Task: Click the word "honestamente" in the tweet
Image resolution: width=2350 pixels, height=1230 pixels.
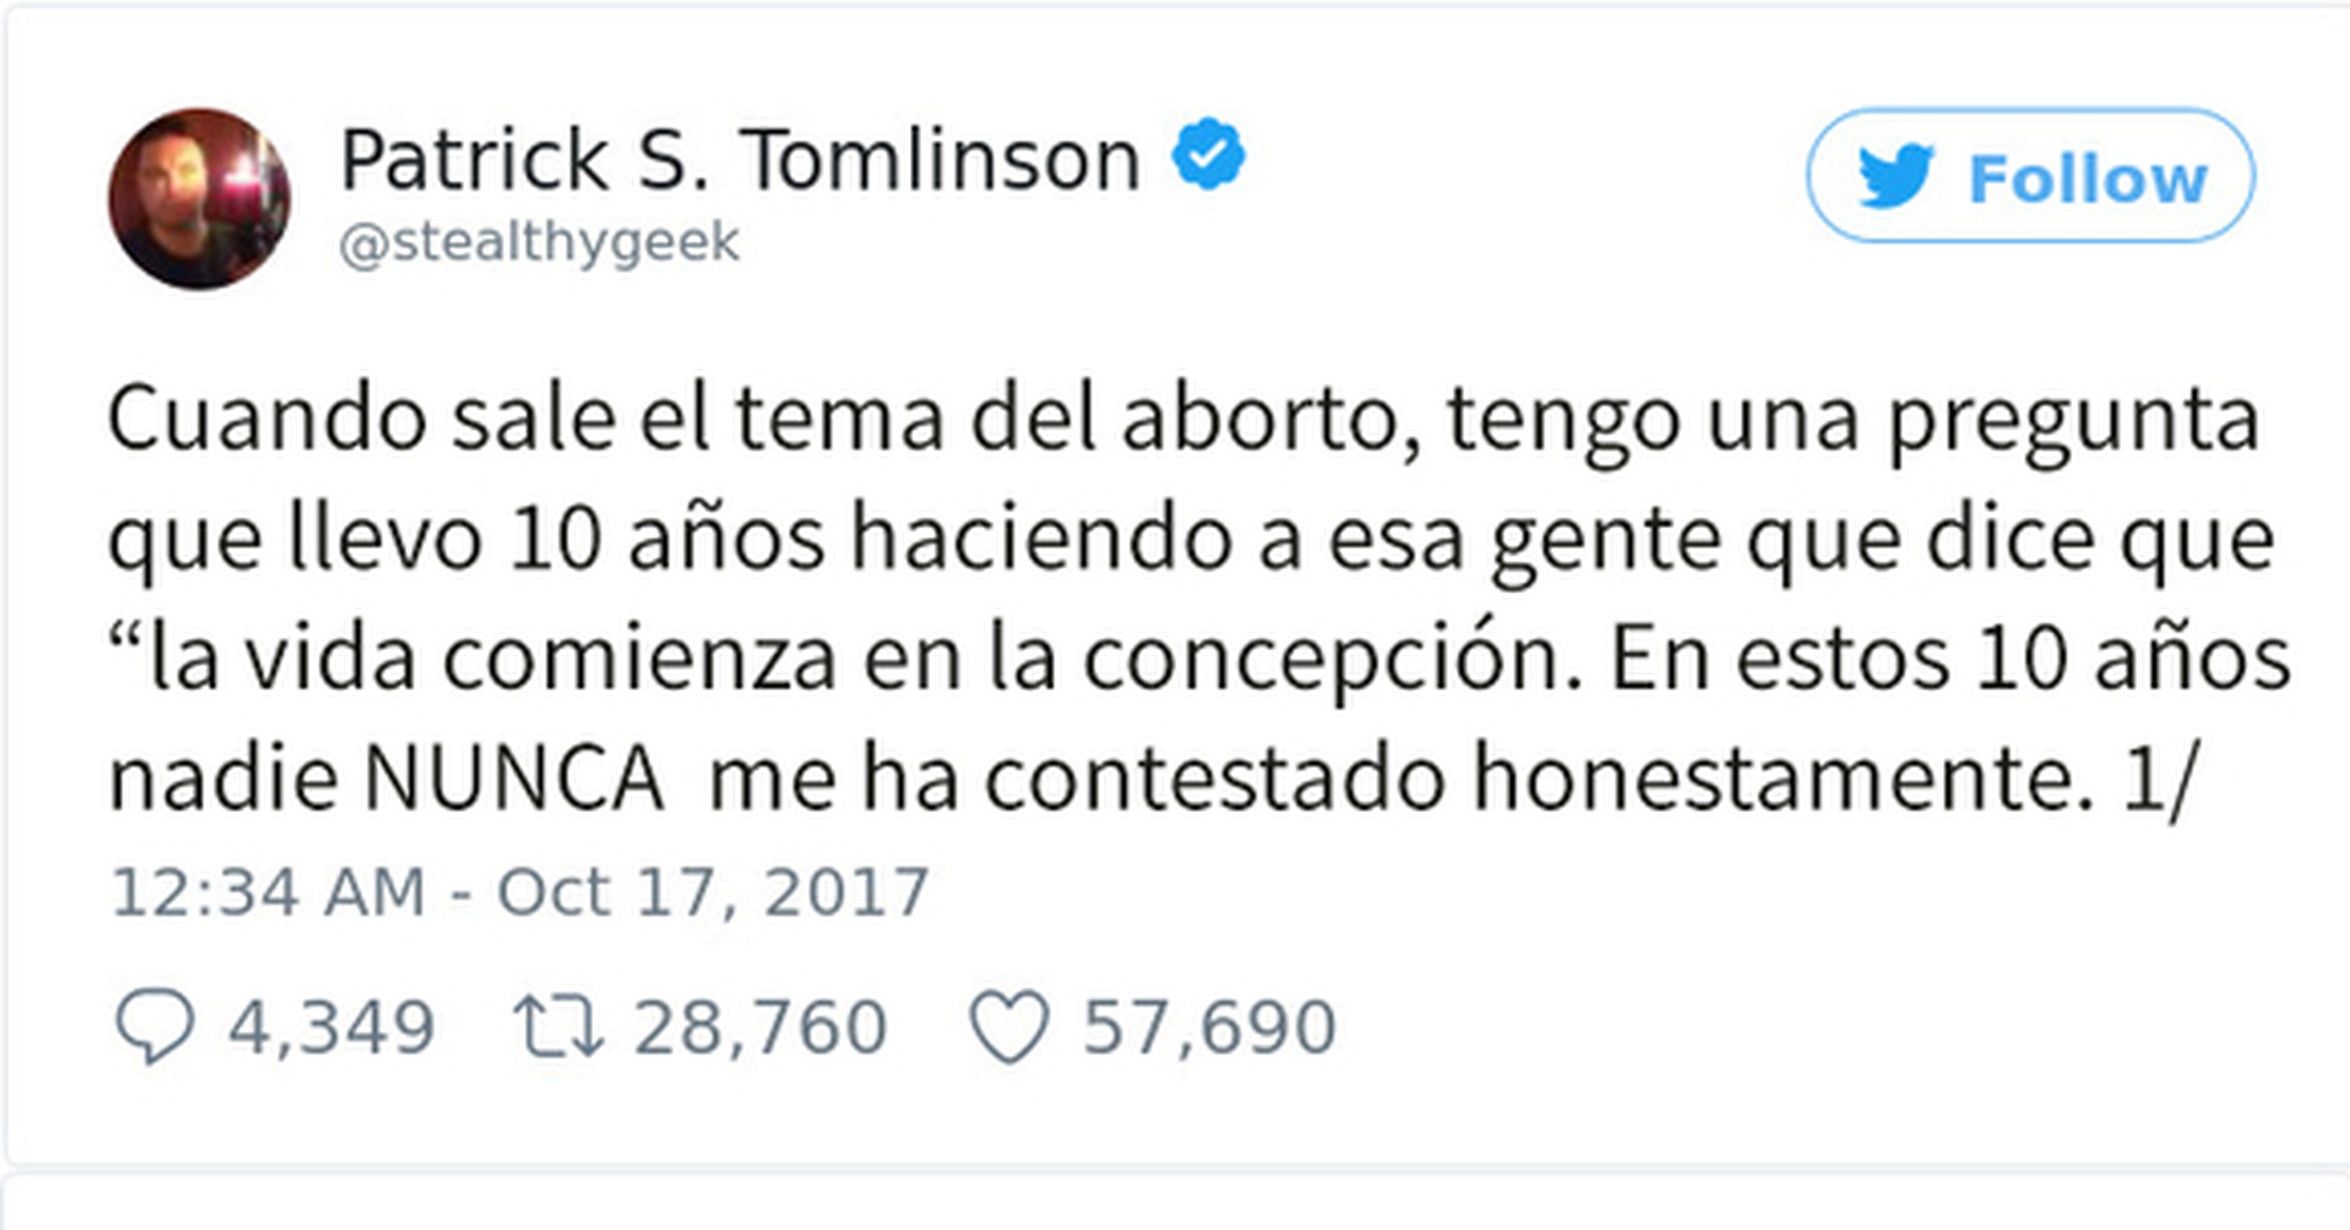Action: [1782, 778]
